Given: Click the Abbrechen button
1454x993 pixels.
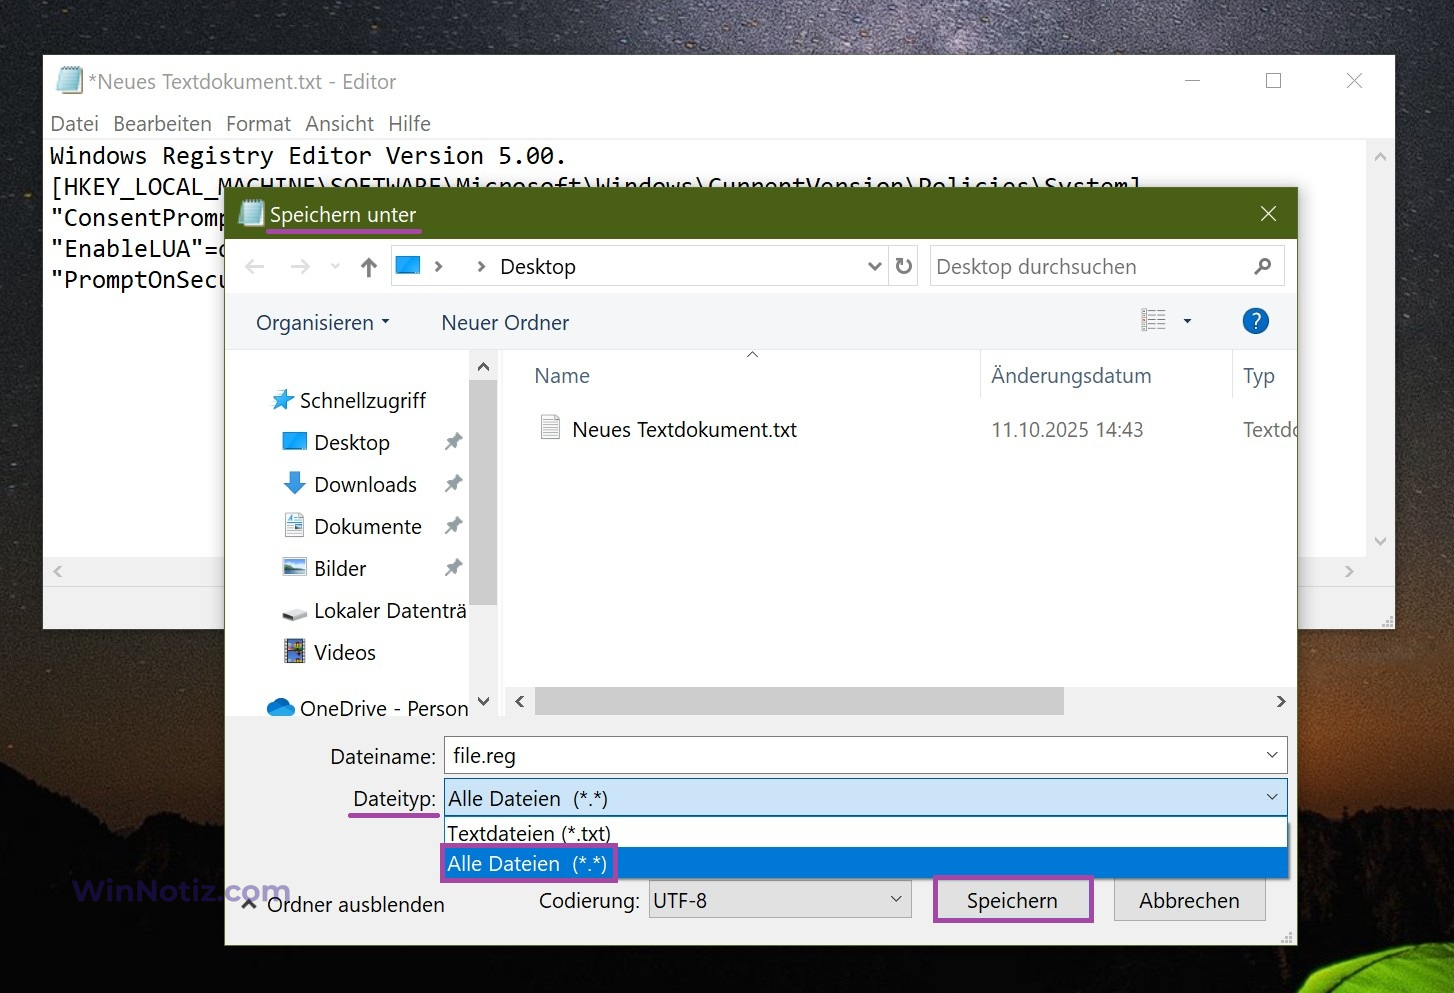Looking at the screenshot, I should (1188, 900).
